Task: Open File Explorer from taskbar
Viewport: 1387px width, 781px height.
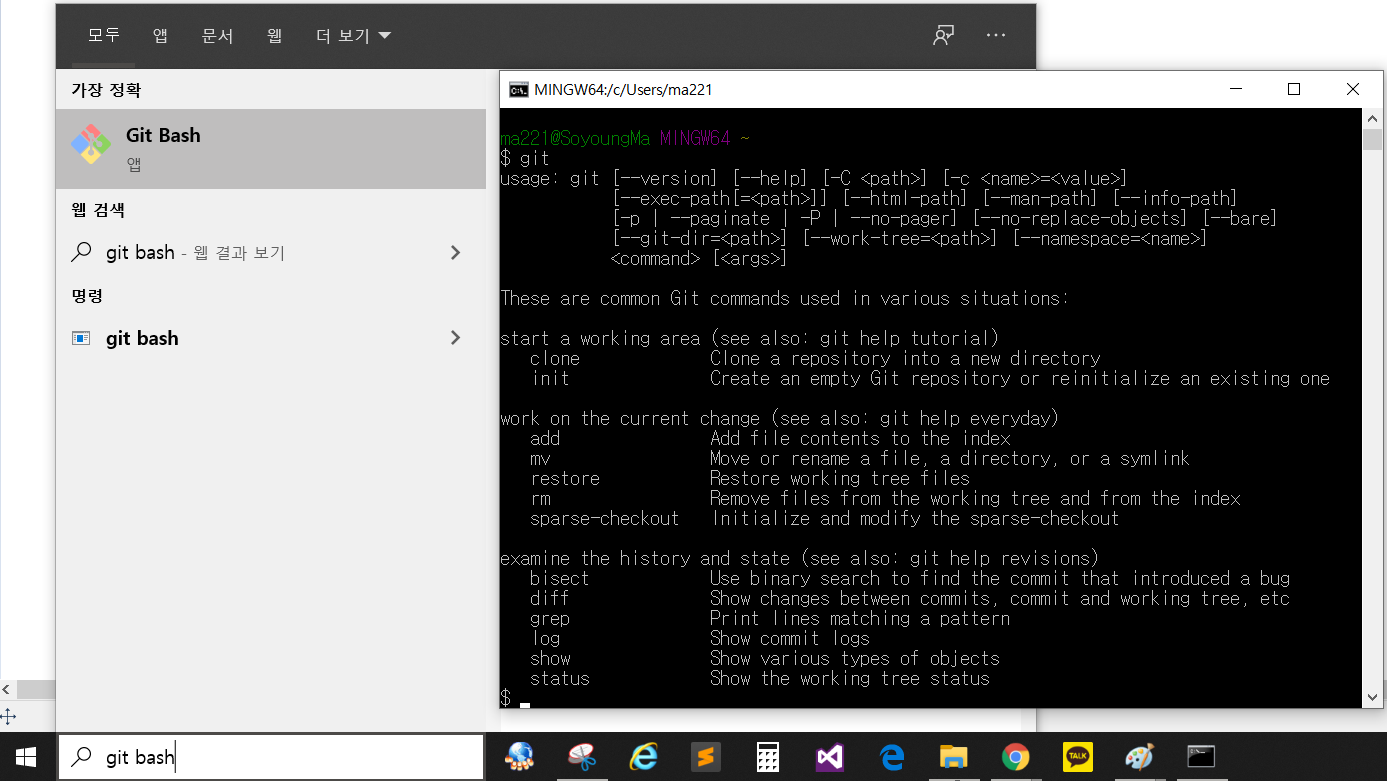Action: pyautogui.click(x=954, y=757)
